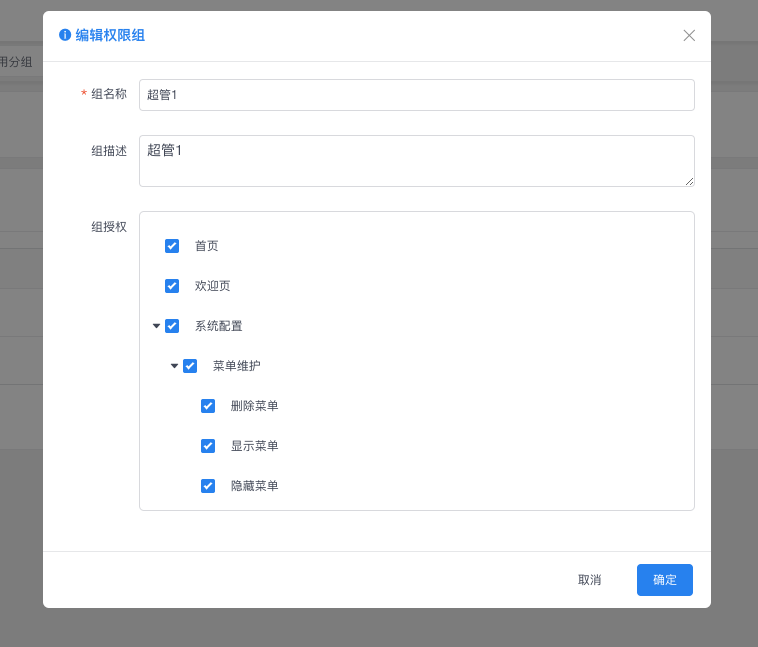Select the 欢迎页 tree label
Viewport: 758px width, 647px height.
coord(213,286)
